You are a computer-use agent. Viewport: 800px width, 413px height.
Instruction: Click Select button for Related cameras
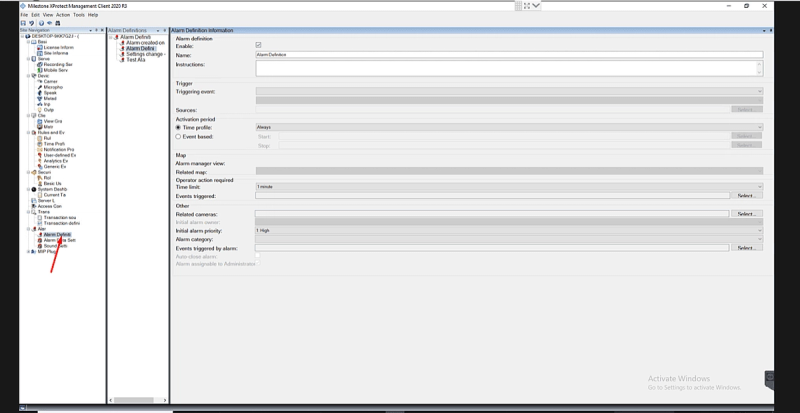click(746, 214)
